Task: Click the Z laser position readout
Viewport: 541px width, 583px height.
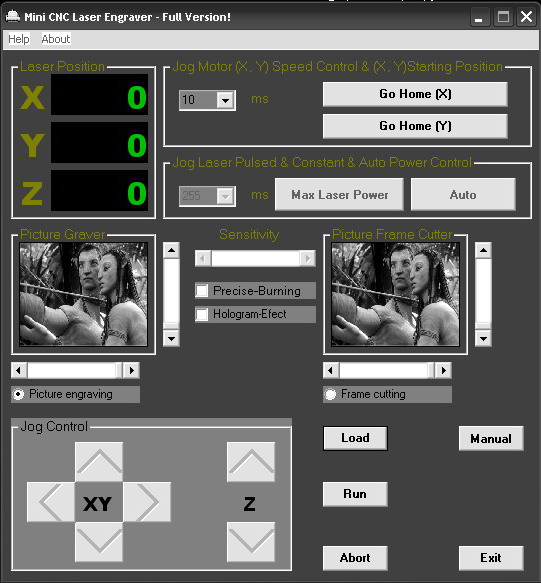Action: (99, 190)
